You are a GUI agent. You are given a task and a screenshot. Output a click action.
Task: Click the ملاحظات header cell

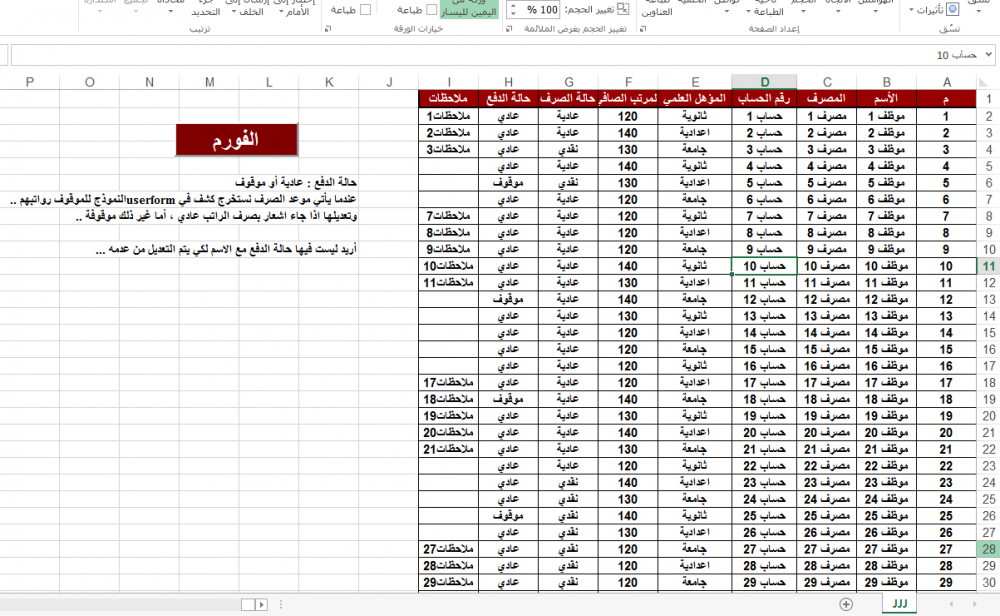click(448, 99)
